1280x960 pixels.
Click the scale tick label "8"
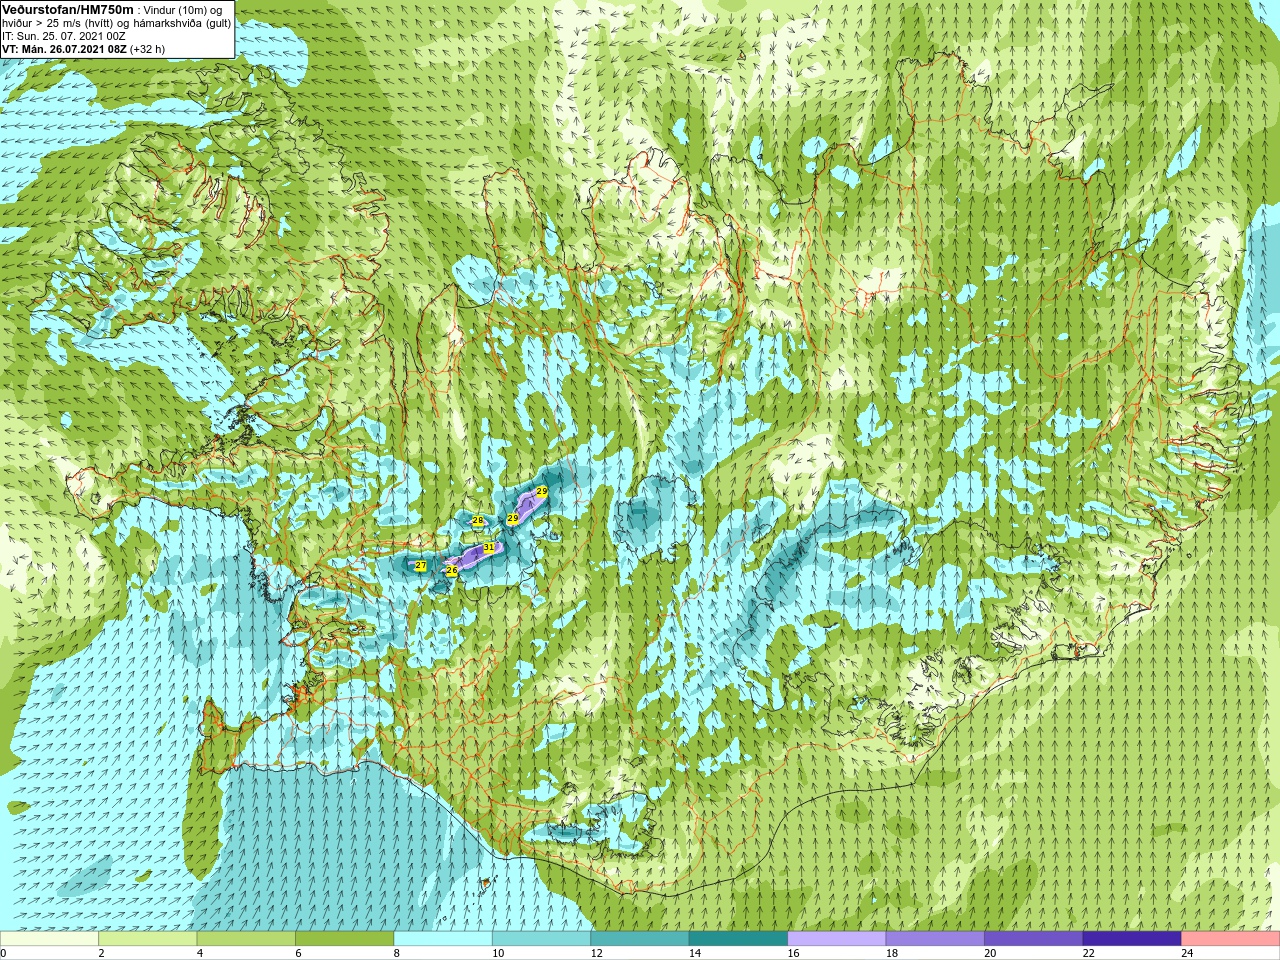397,953
